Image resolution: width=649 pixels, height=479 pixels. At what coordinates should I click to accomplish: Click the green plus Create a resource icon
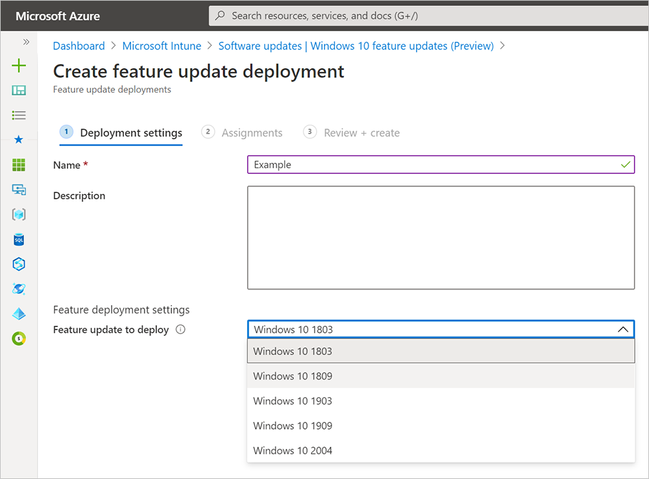coord(19,65)
